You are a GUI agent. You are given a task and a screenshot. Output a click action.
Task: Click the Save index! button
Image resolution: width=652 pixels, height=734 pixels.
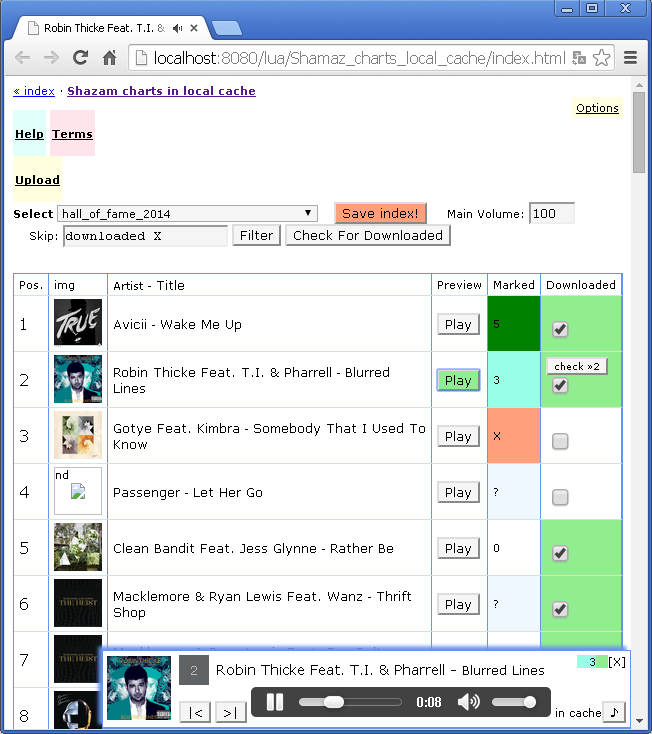tap(380, 213)
